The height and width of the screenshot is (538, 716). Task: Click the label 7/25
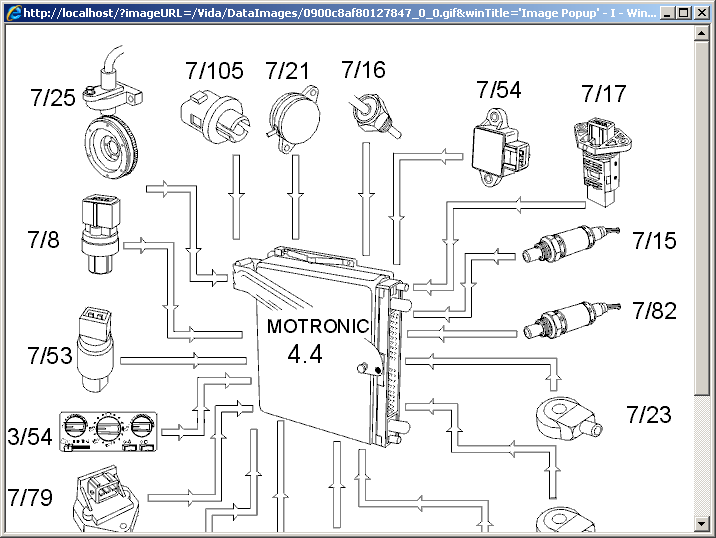(x=53, y=98)
